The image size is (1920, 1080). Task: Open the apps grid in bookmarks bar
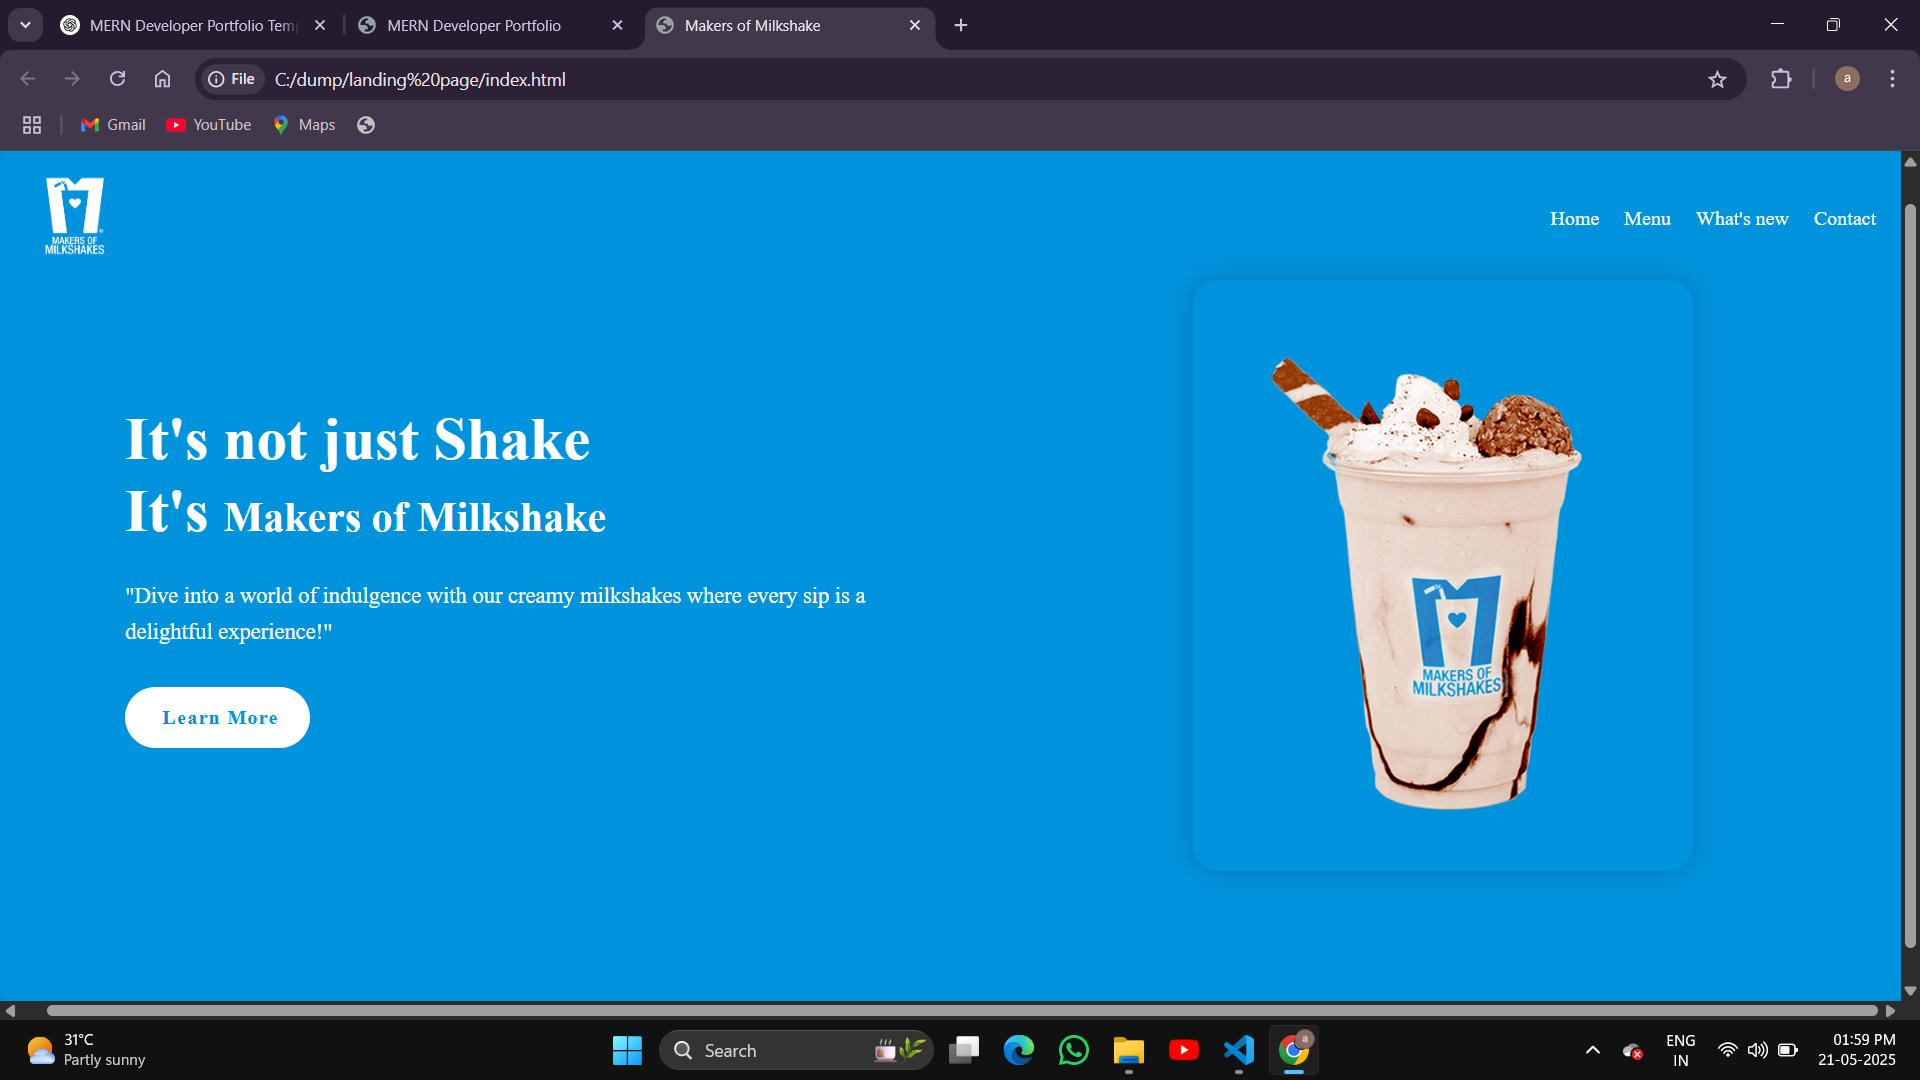pos(32,125)
